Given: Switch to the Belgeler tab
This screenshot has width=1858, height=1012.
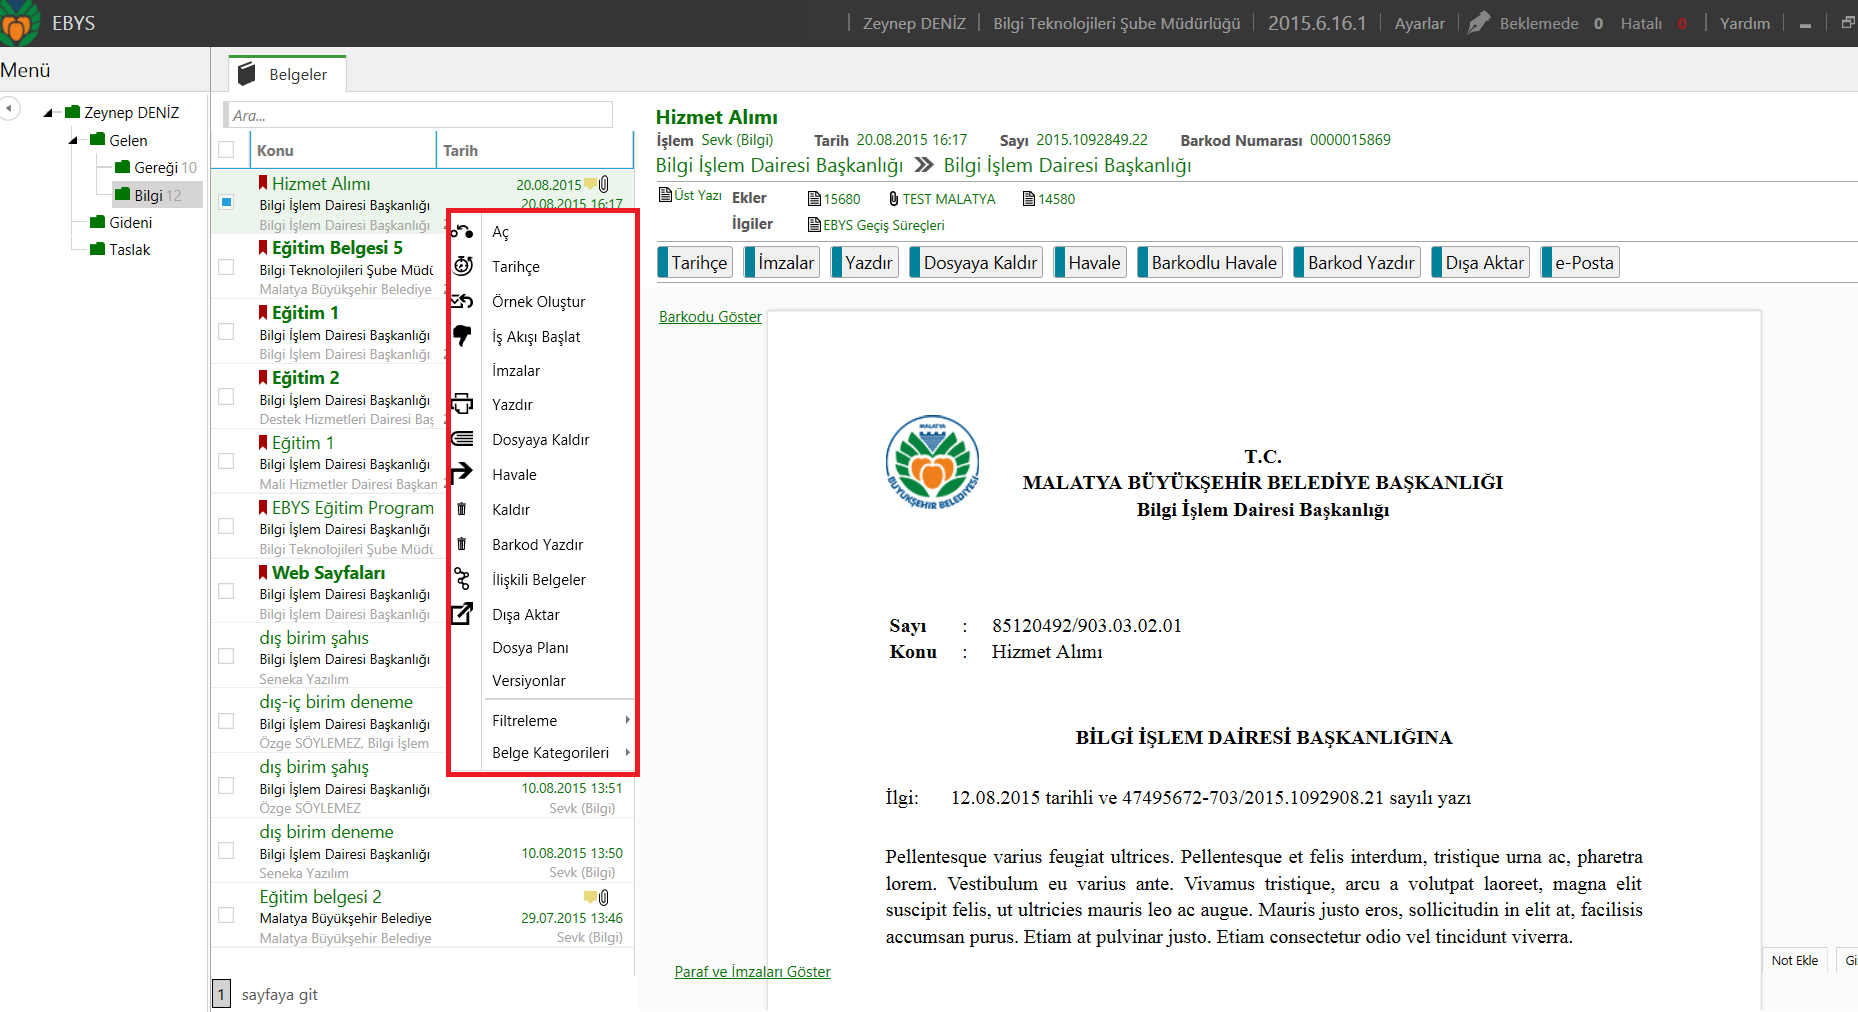Looking at the screenshot, I should (287, 74).
